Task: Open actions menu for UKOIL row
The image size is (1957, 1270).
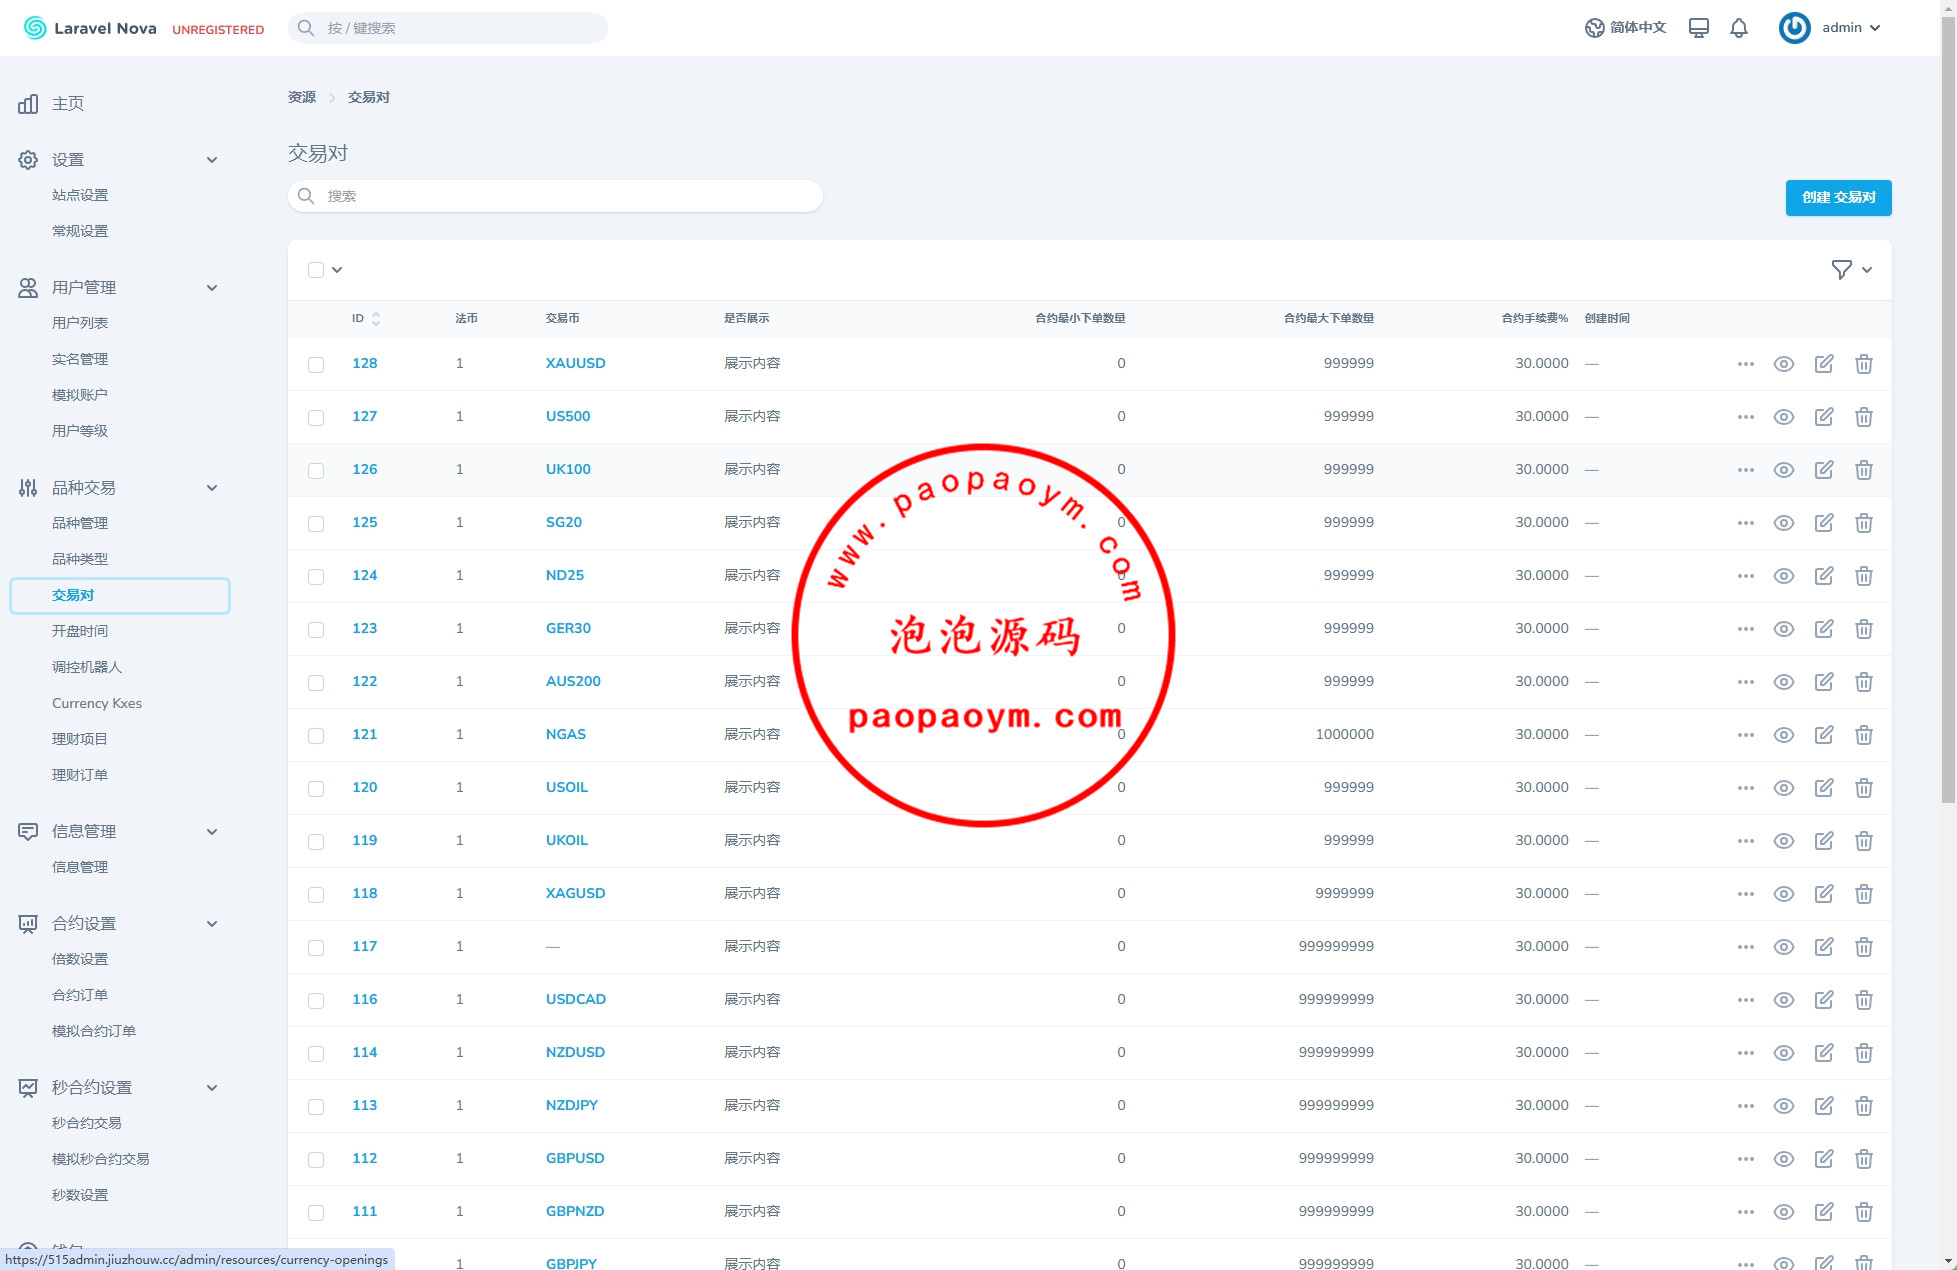Action: coord(1746,841)
